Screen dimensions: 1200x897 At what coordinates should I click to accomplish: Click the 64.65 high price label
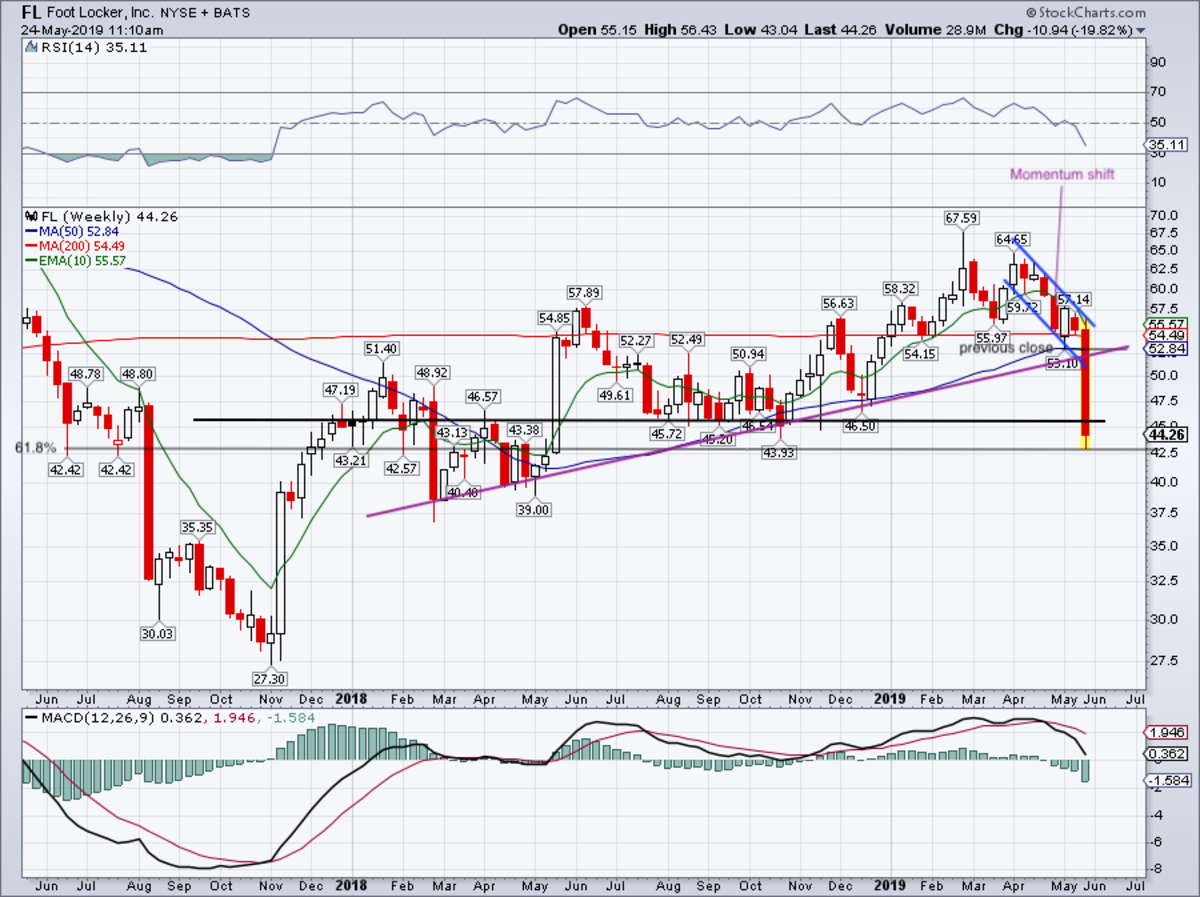point(1012,240)
